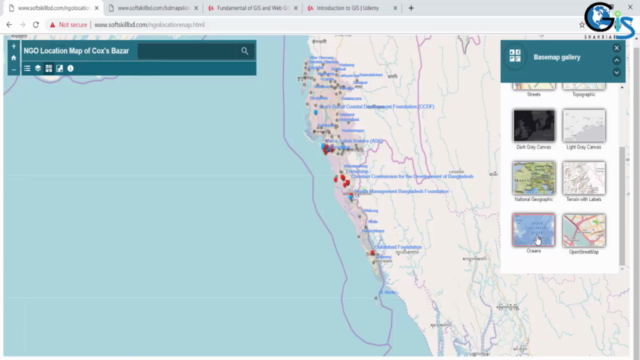The height and width of the screenshot is (360, 640).
Task: Click the NGO Location Map title text
Action: click(76, 51)
